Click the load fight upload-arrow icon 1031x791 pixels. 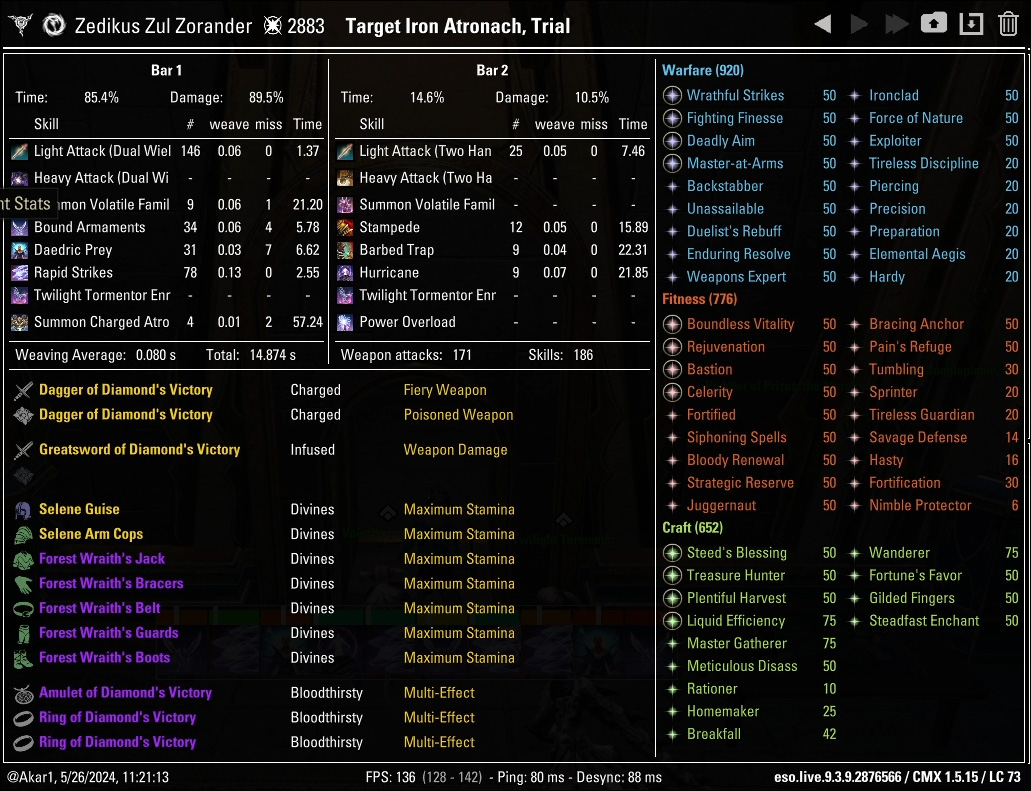(934, 24)
